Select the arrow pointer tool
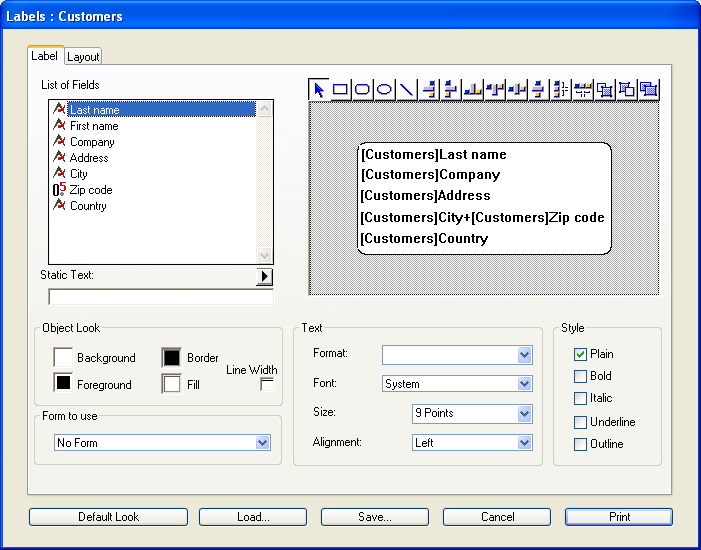The width and height of the screenshot is (701, 550). click(319, 90)
